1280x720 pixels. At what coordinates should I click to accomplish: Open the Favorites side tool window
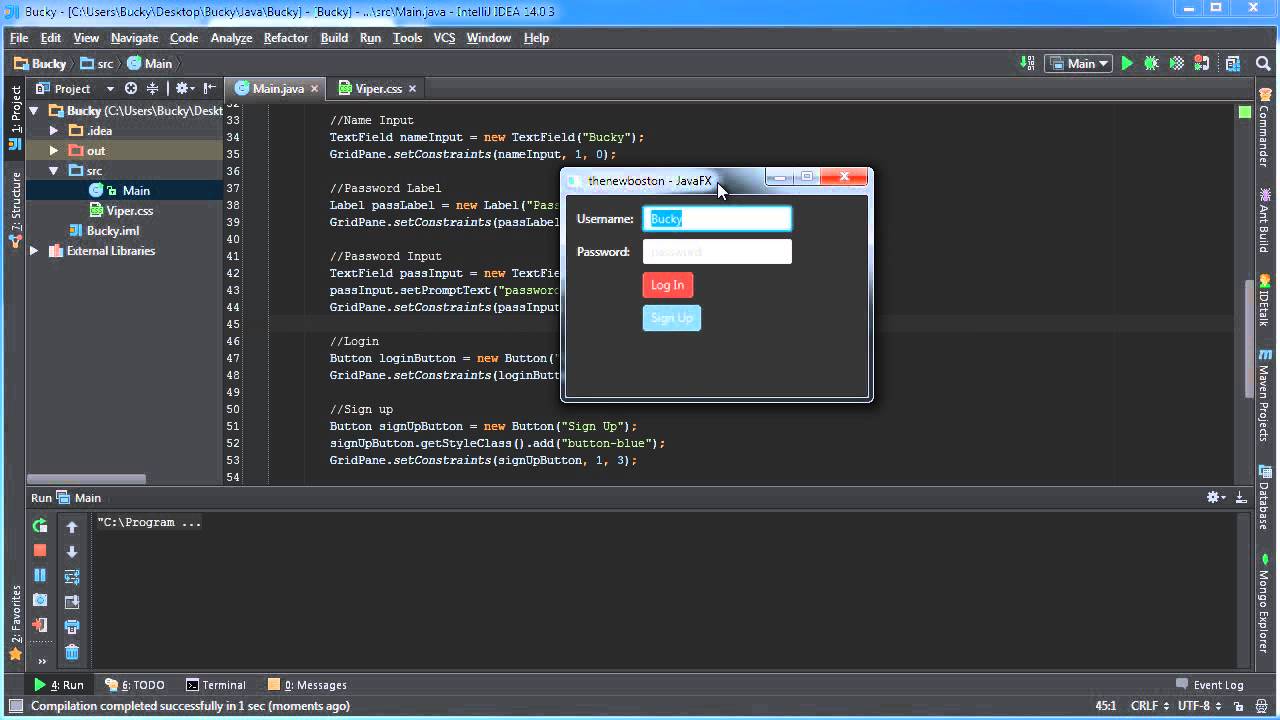[x=15, y=622]
